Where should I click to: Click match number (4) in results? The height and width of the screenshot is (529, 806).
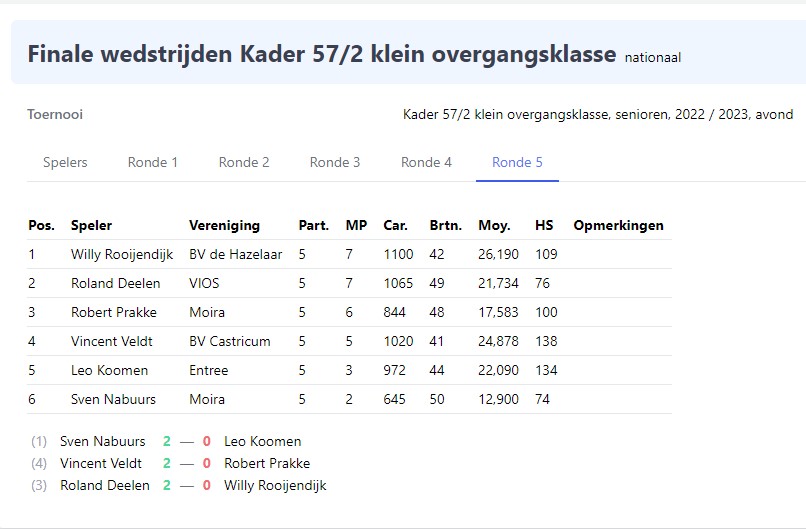[39, 463]
